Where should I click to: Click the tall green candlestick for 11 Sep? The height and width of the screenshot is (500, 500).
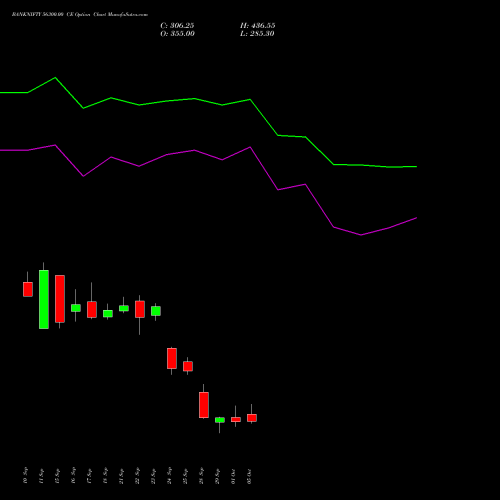[x=44, y=299]
